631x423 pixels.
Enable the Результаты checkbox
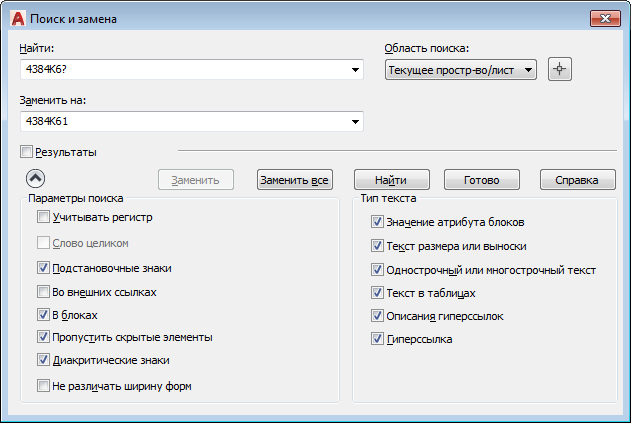pos(27,152)
